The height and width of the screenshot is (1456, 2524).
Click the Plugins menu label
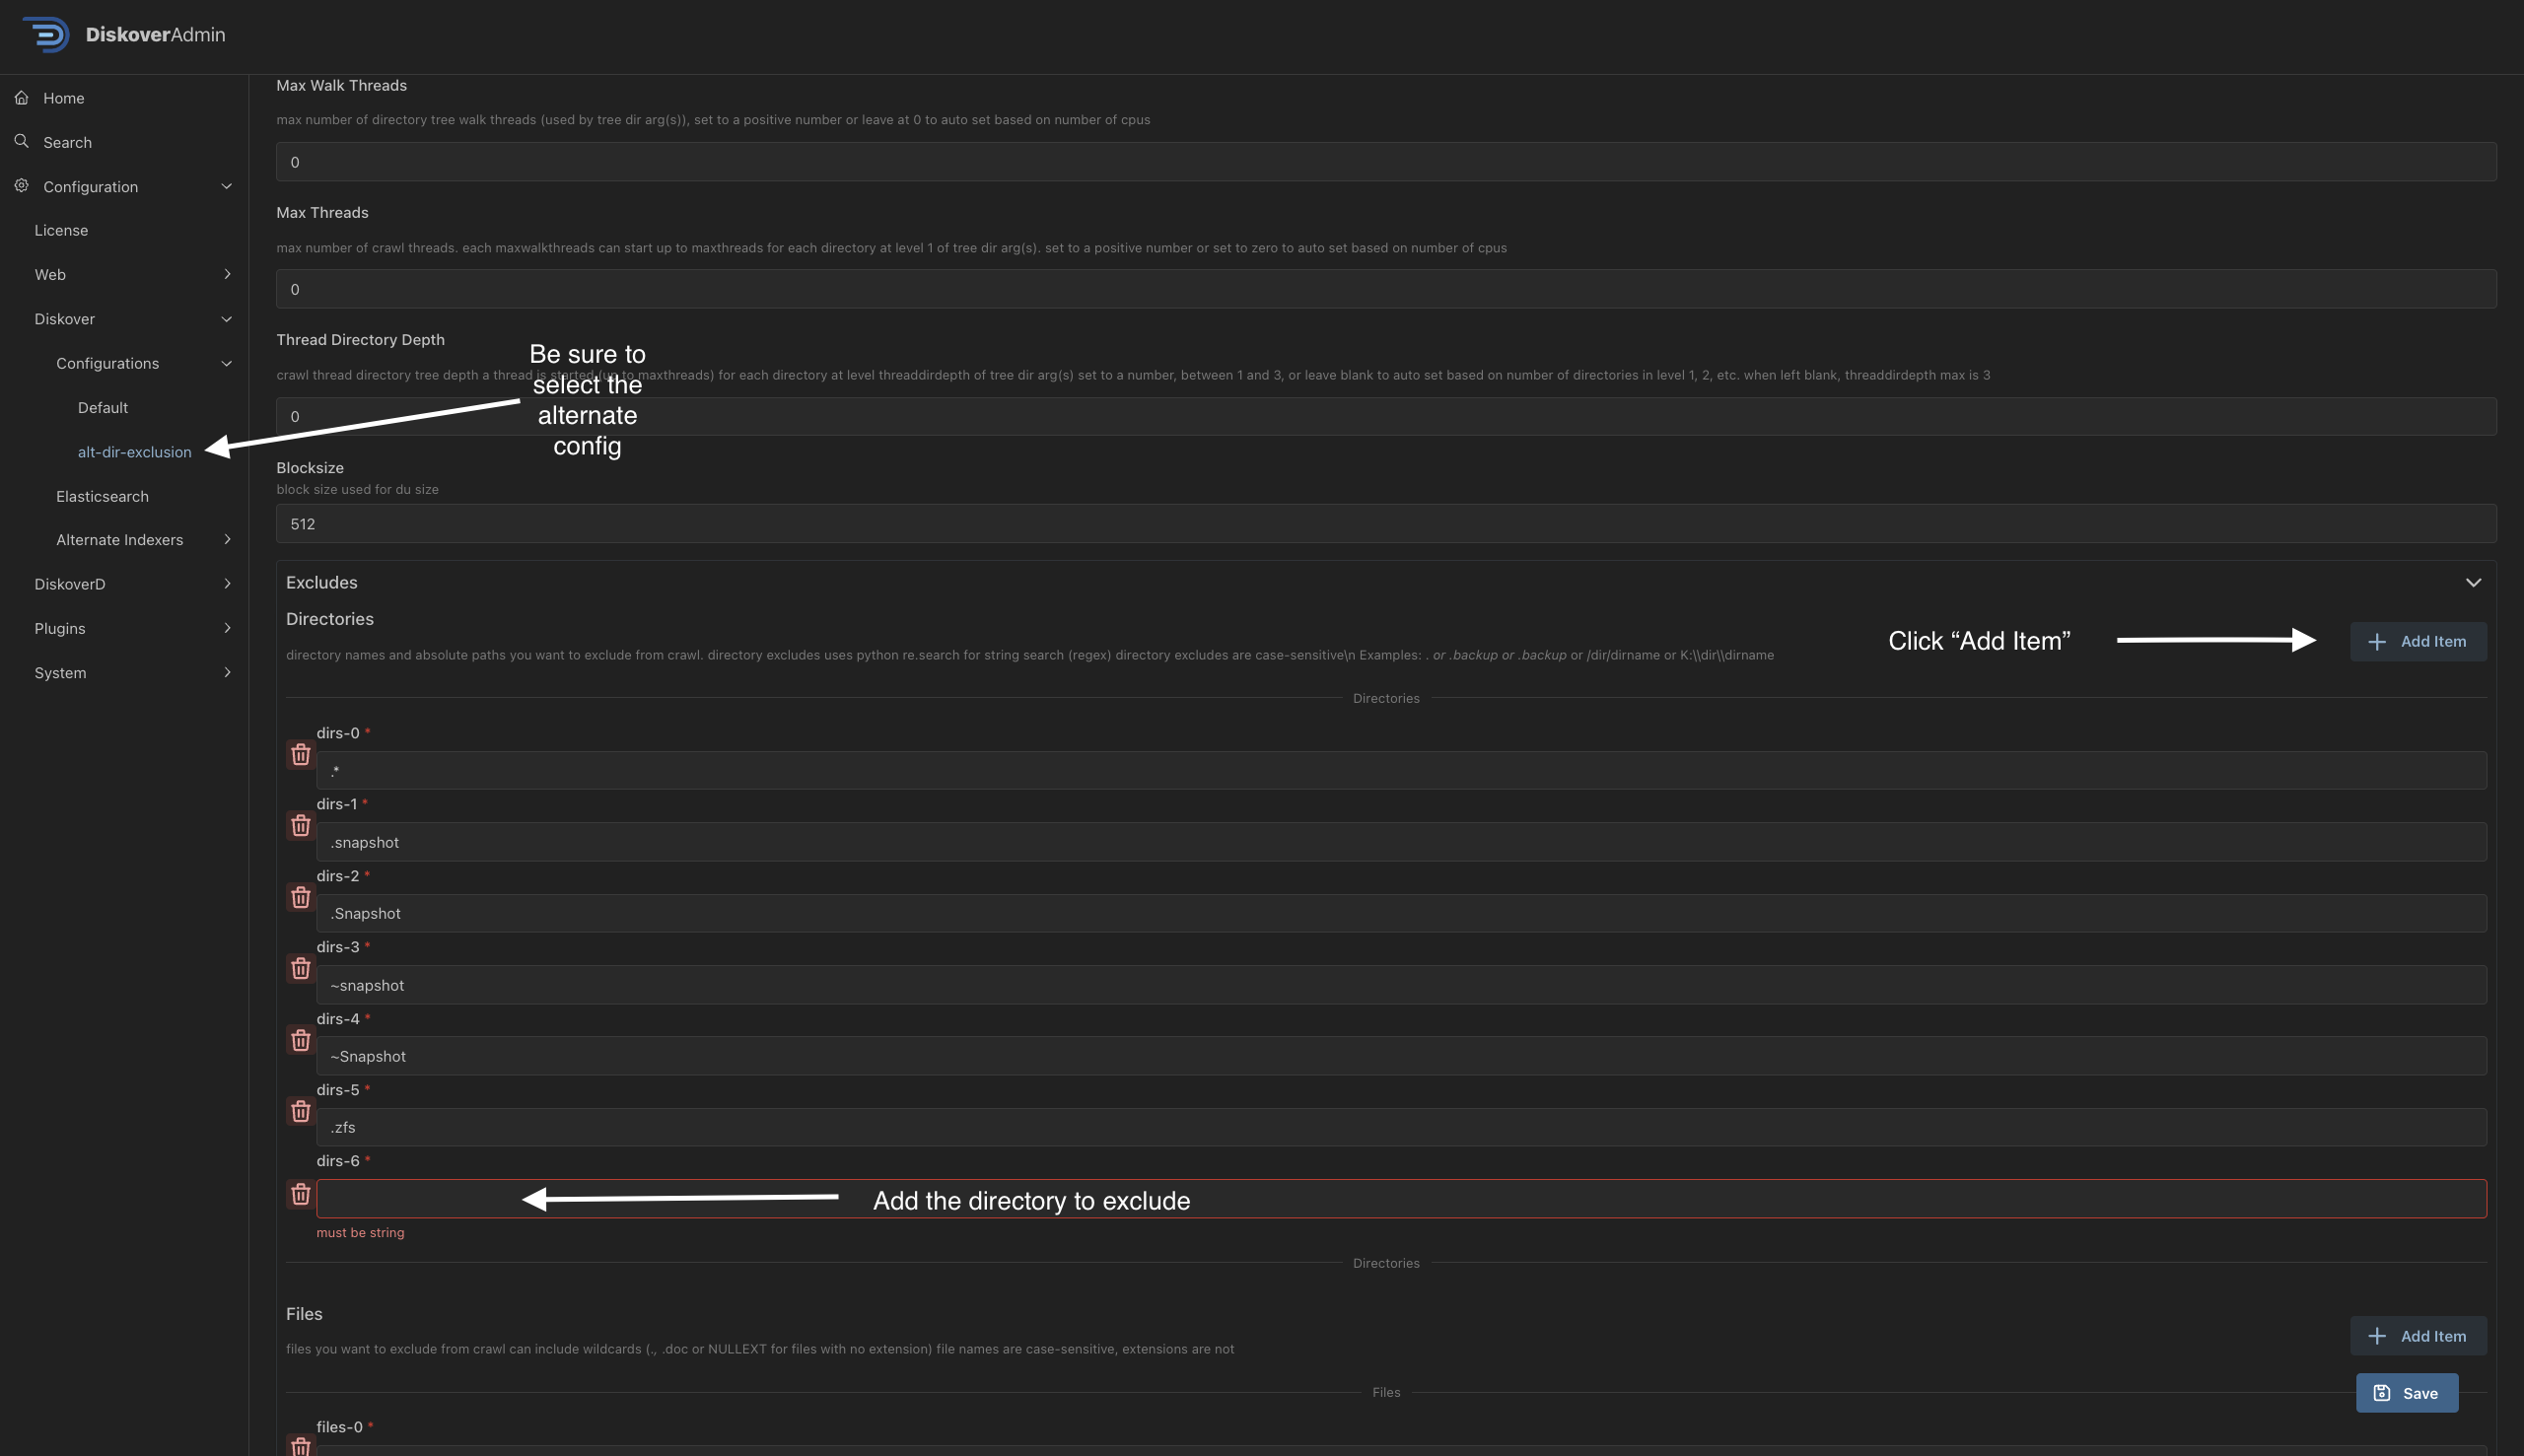tap(60, 628)
